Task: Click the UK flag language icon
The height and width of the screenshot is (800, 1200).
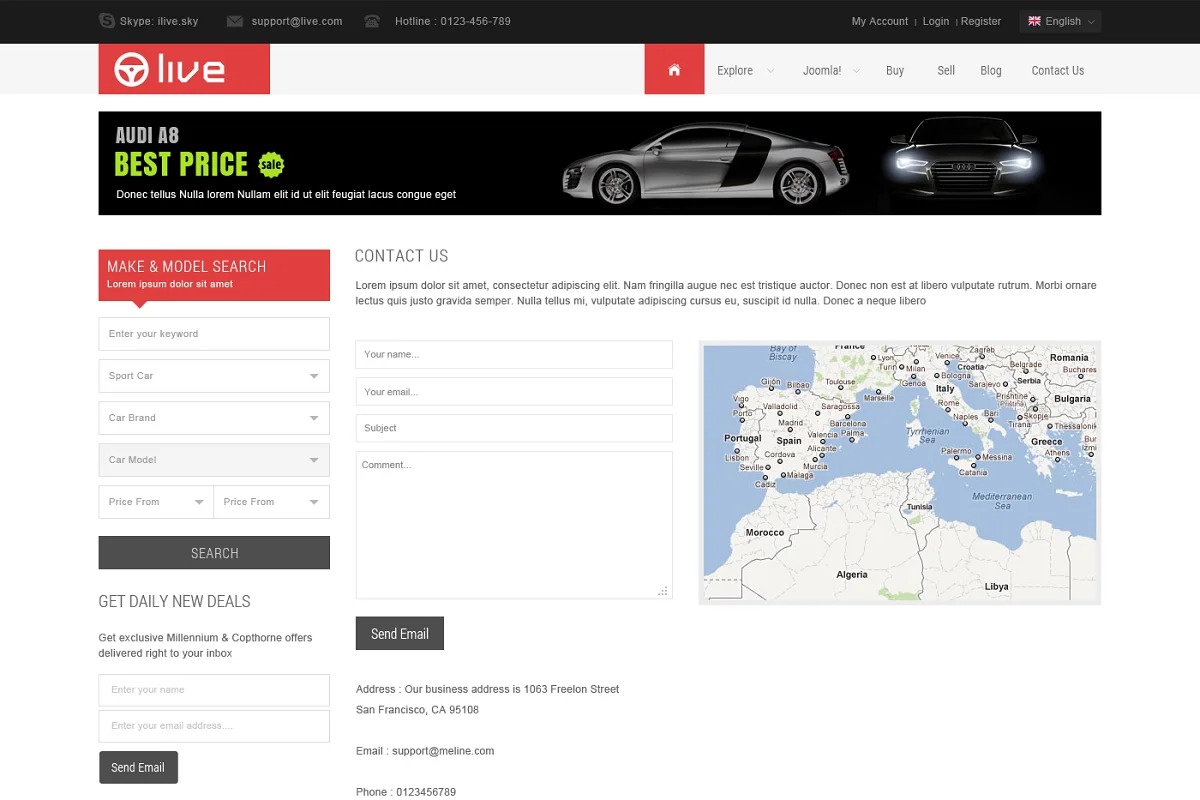Action: pyautogui.click(x=1034, y=21)
